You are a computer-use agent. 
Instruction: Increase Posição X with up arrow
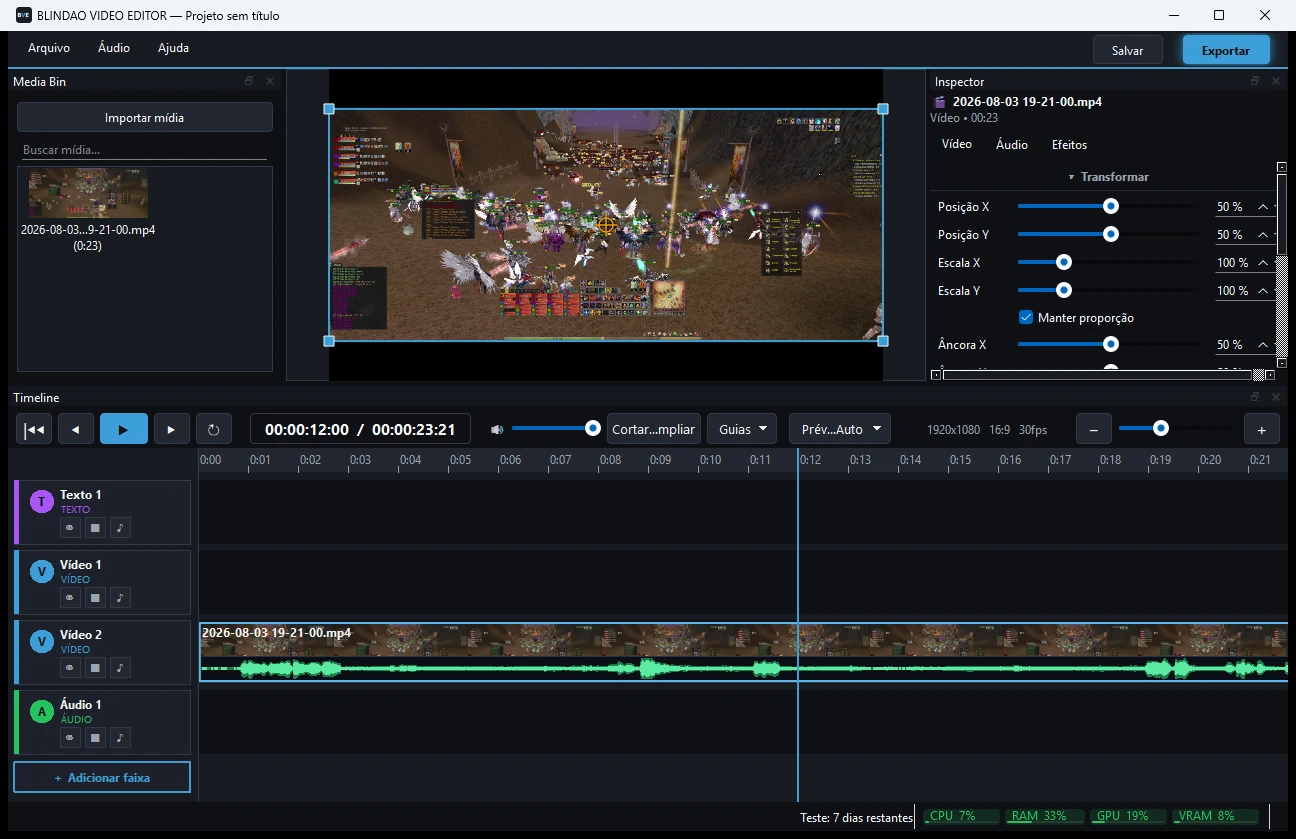coord(1263,207)
